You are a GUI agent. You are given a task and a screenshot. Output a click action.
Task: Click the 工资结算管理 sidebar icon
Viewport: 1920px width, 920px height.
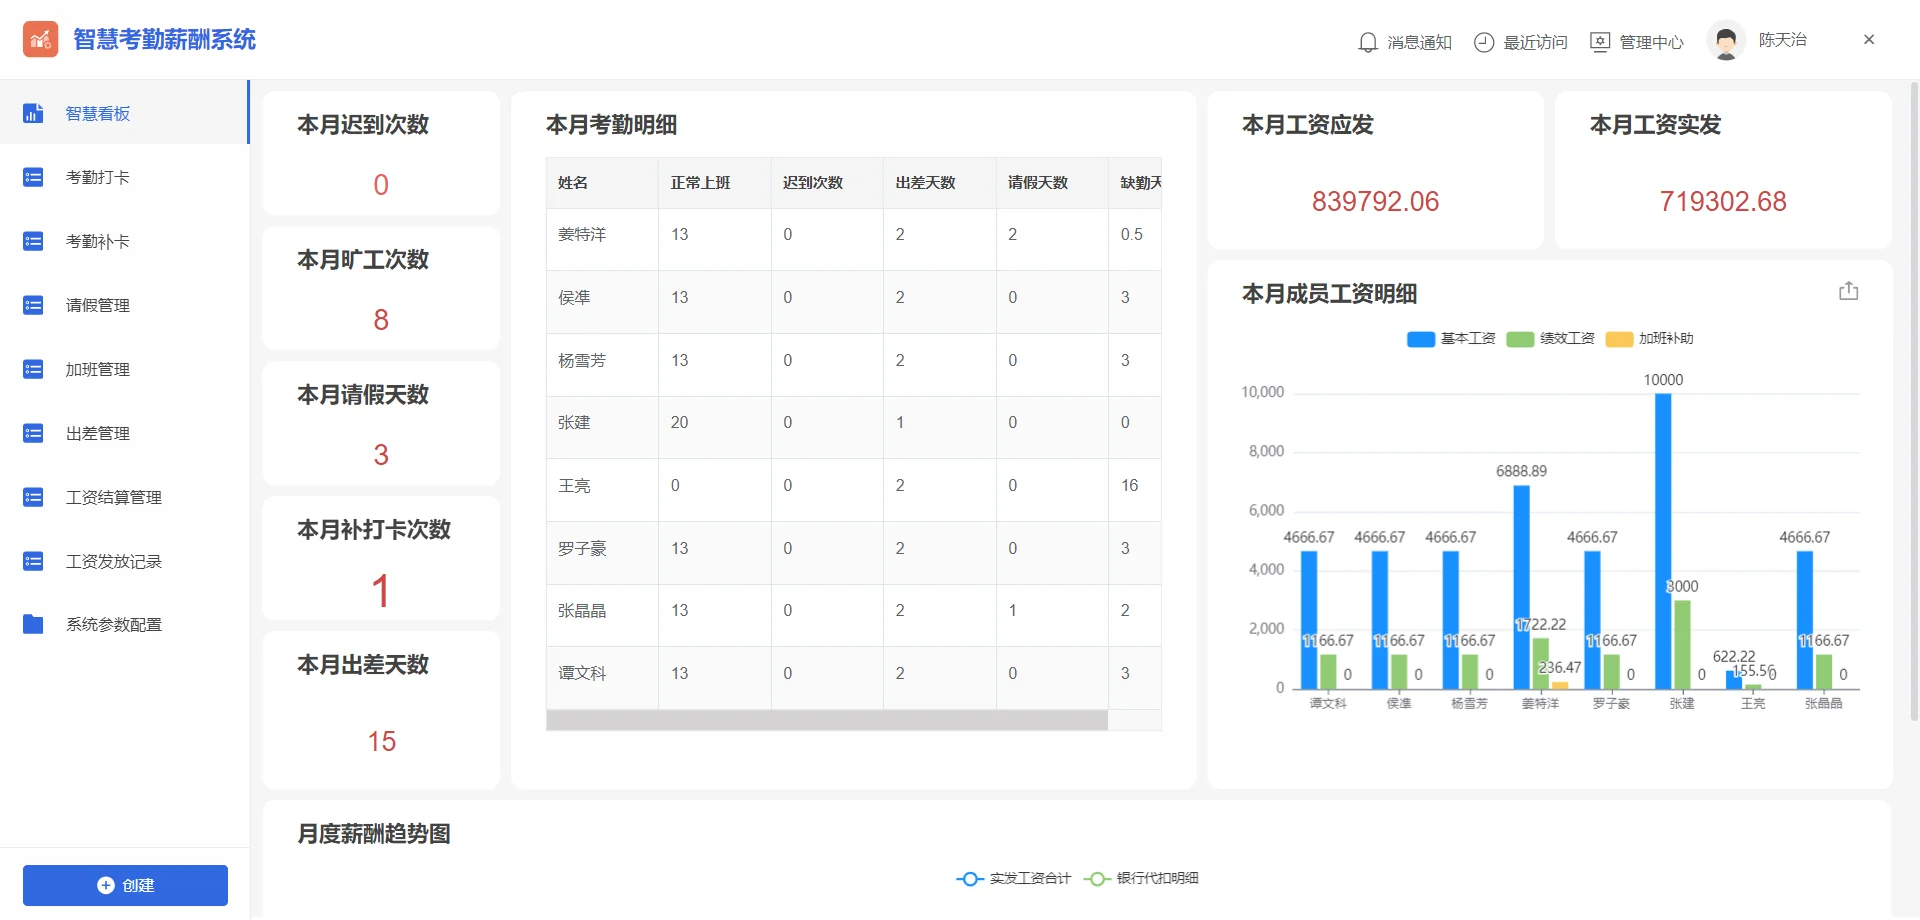(x=33, y=497)
